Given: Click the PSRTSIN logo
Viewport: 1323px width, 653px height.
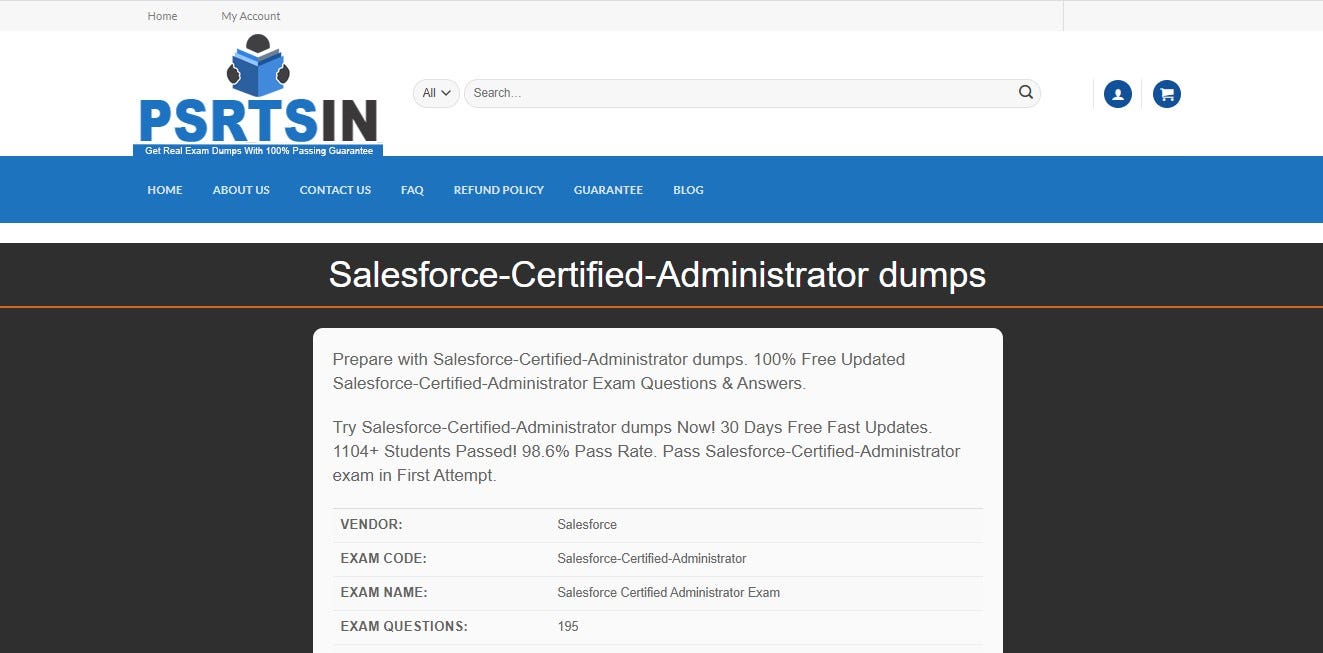Looking at the screenshot, I should (258, 96).
